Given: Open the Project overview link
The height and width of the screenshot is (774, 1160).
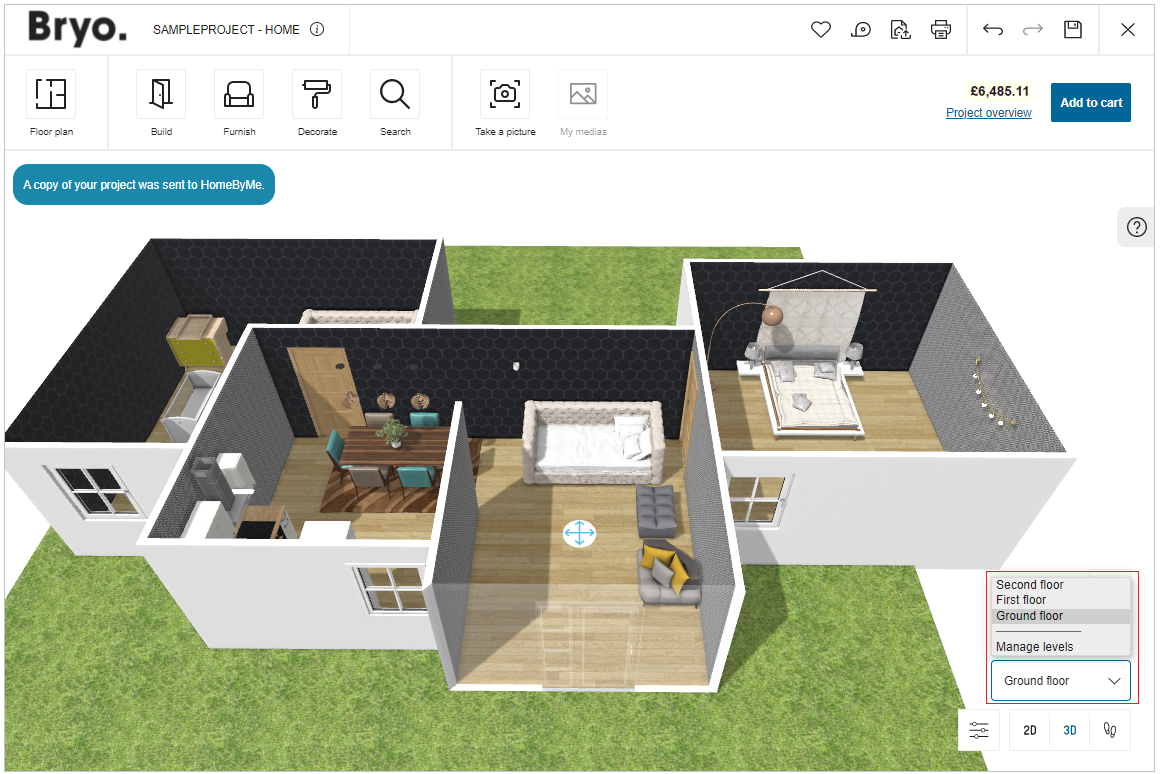Looking at the screenshot, I should [x=988, y=113].
